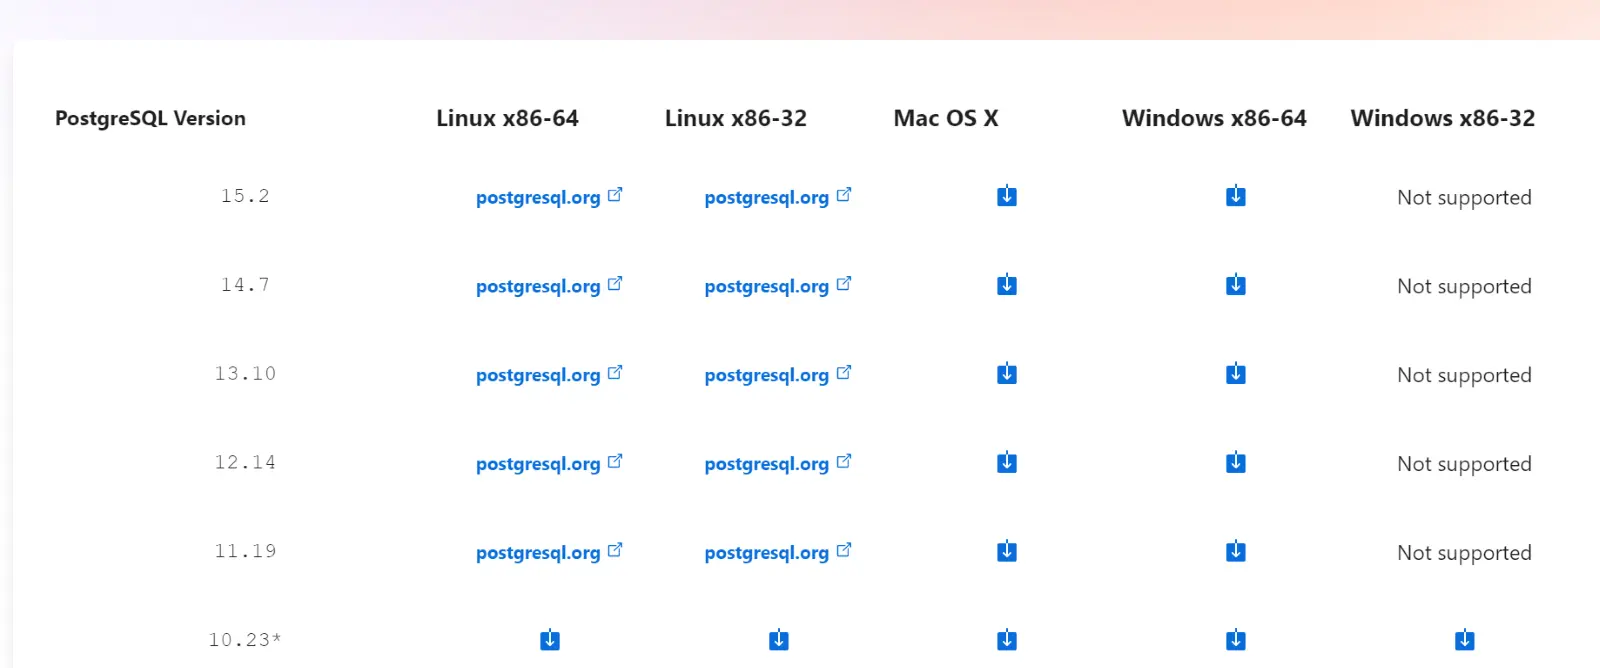This screenshot has height=668, width=1600.
Task: Download PostgreSQL 10.23 for Windows x86-64
Action: coord(1236,640)
